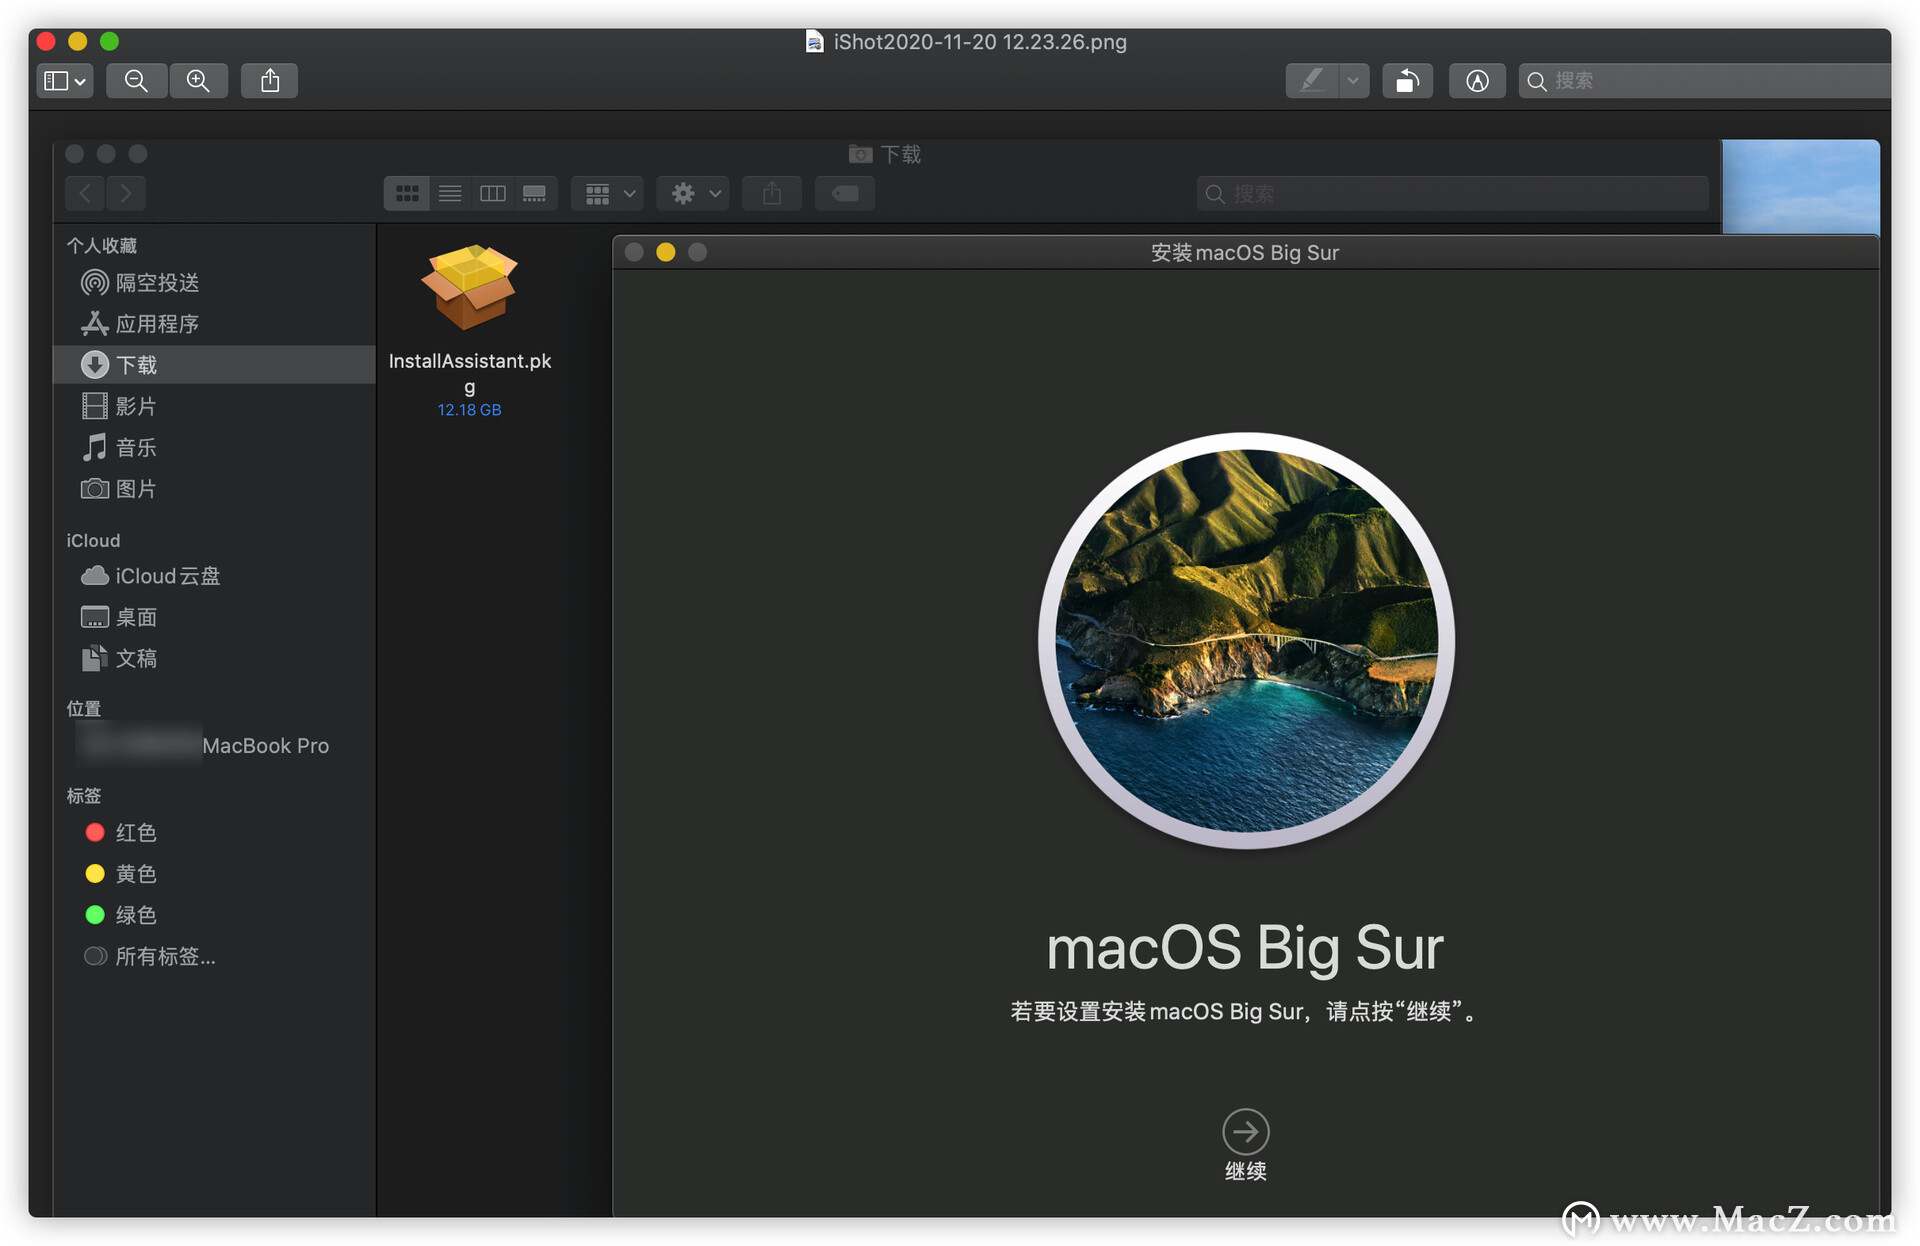Click the Finder 下载 title folder icon
The height and width of the screenshot is (1246, 1920).
tap(860, 154)
